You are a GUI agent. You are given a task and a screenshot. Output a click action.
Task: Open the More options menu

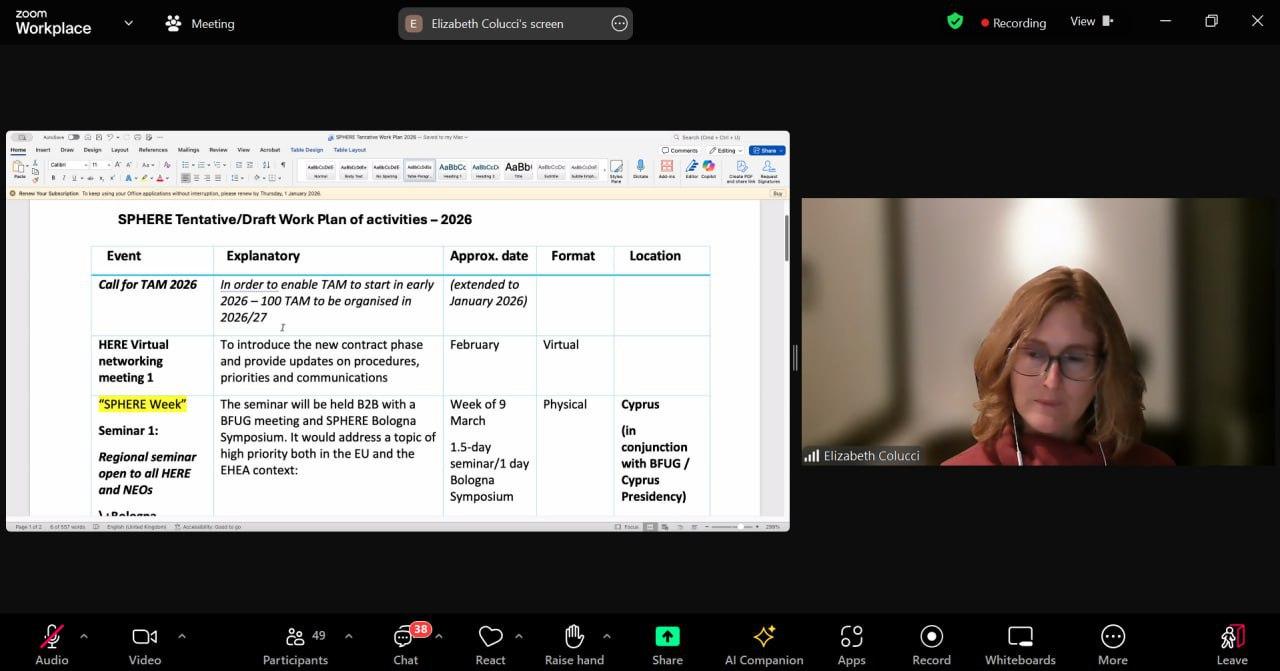[x=1112, y=637]
